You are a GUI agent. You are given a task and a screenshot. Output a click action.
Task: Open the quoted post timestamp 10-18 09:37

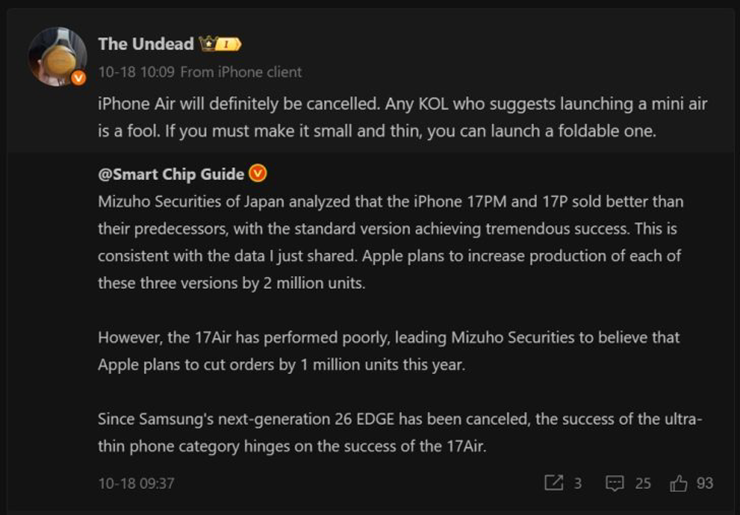(136, 483)
